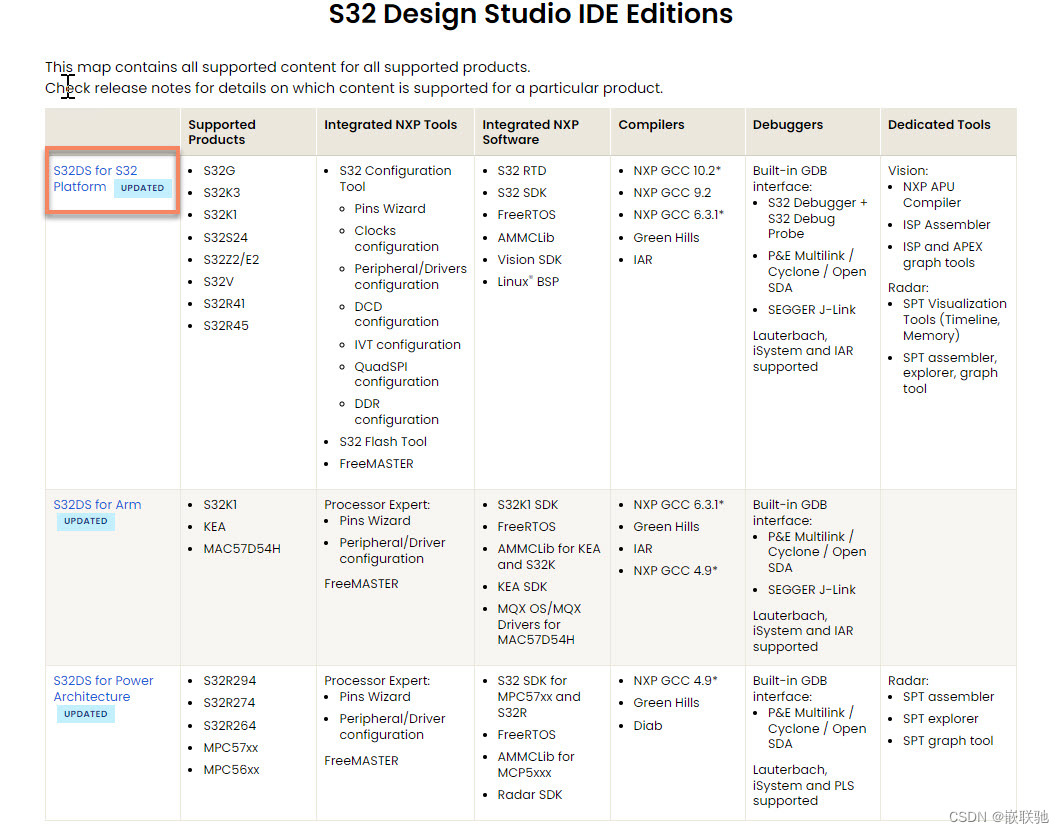Select the MPC57xx product entry
Viewport: 1064px width, 833px height.
click(231, 748)
